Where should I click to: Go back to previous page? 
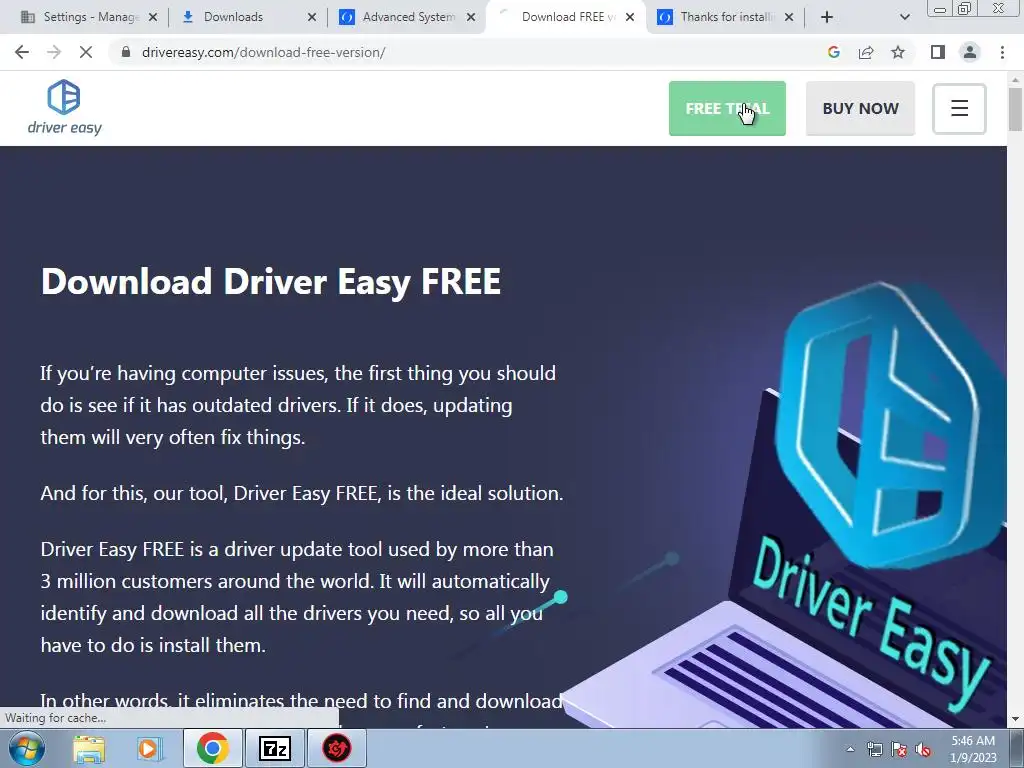pos(22,52)
